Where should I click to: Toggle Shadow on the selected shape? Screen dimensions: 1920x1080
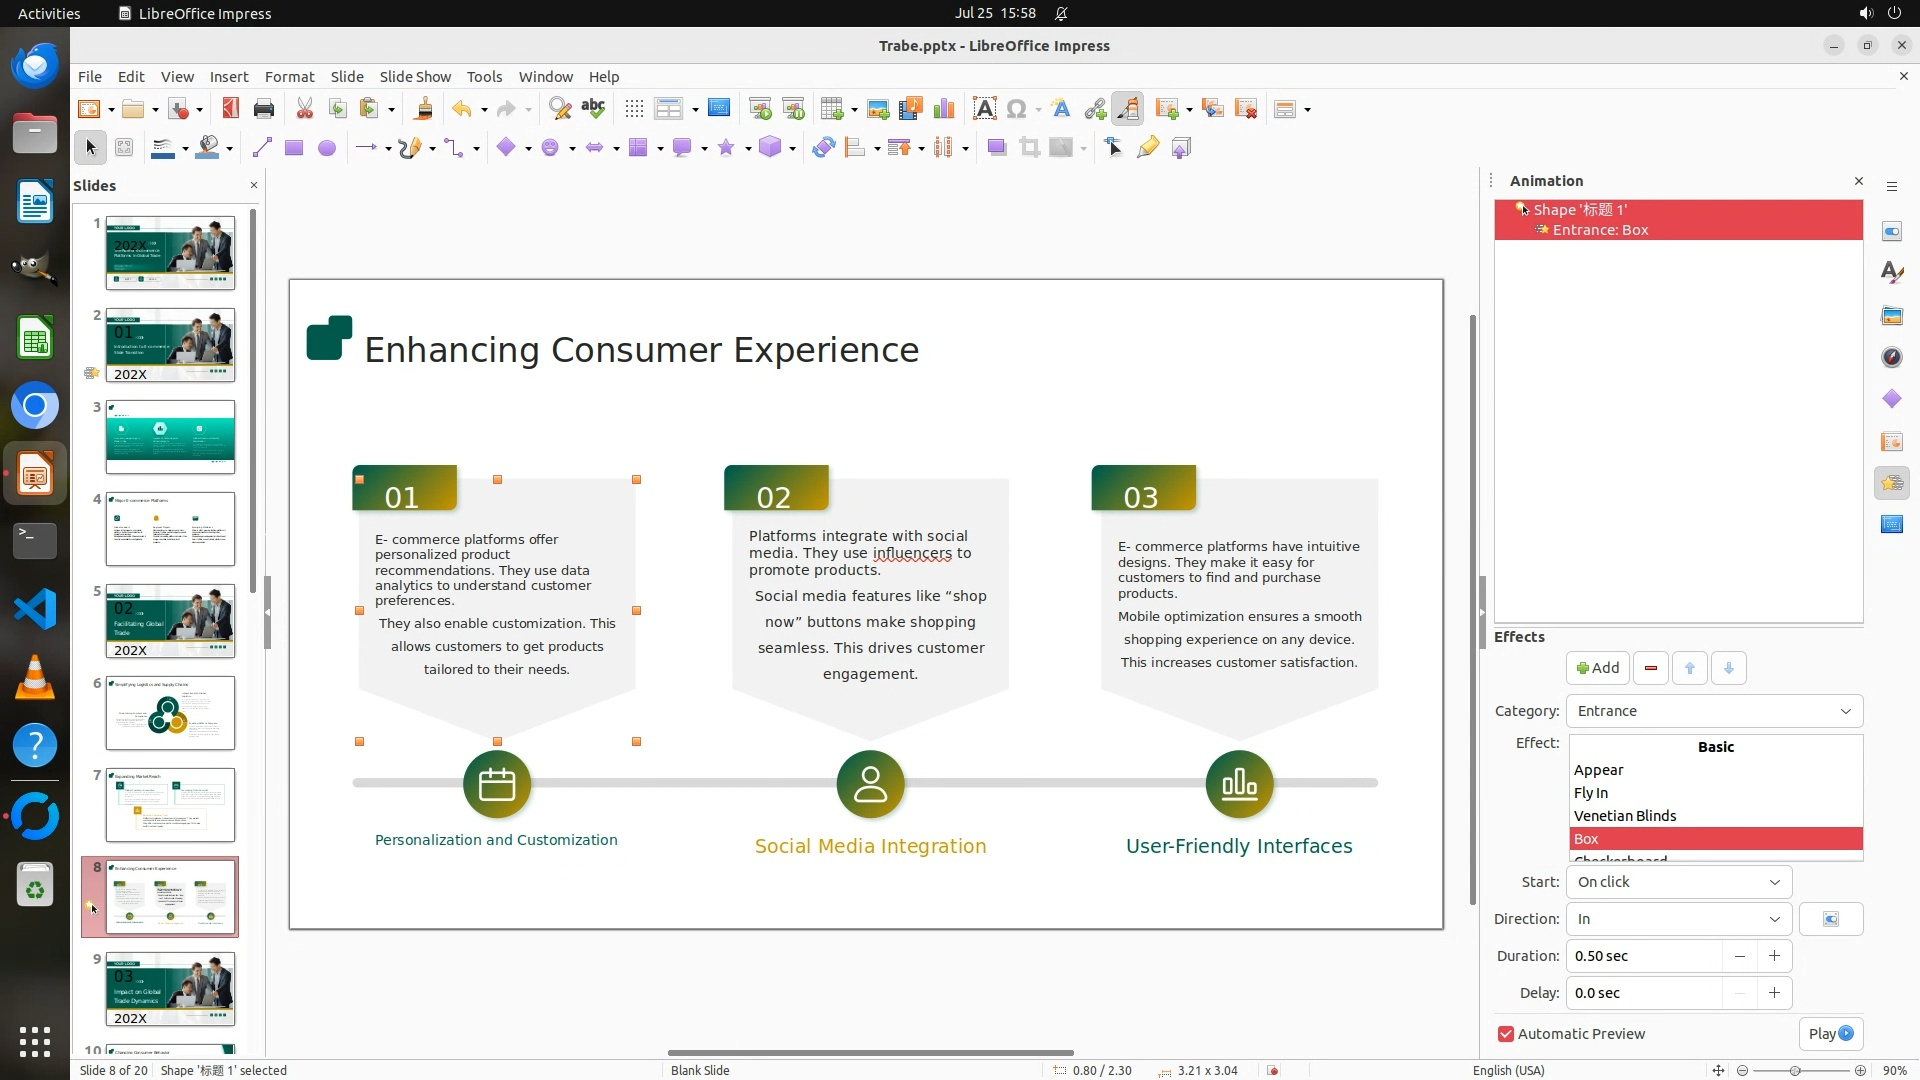click(996, 148)
